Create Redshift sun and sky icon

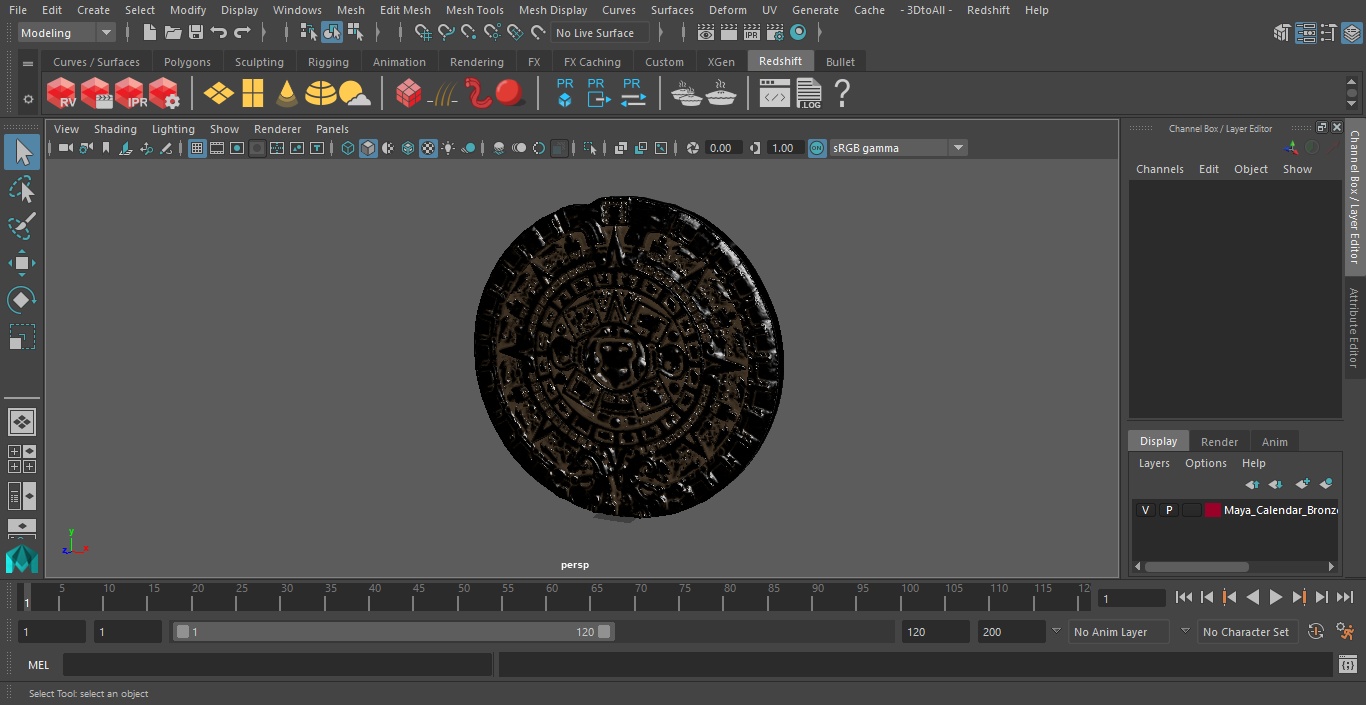point(354,94)
